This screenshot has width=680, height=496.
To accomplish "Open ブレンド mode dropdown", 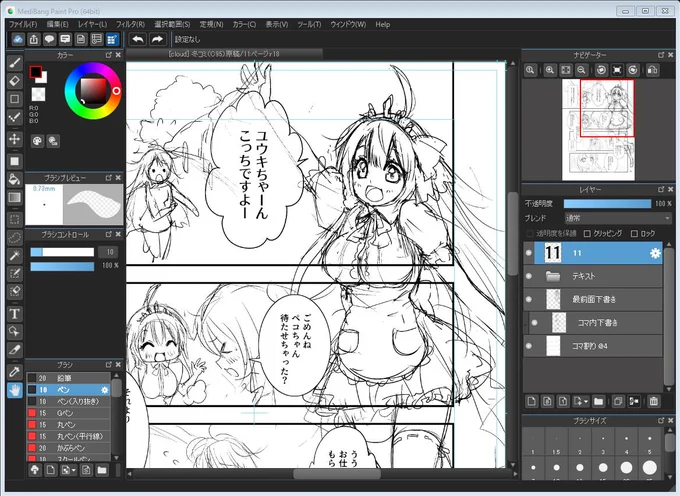I will coord(618,218).
